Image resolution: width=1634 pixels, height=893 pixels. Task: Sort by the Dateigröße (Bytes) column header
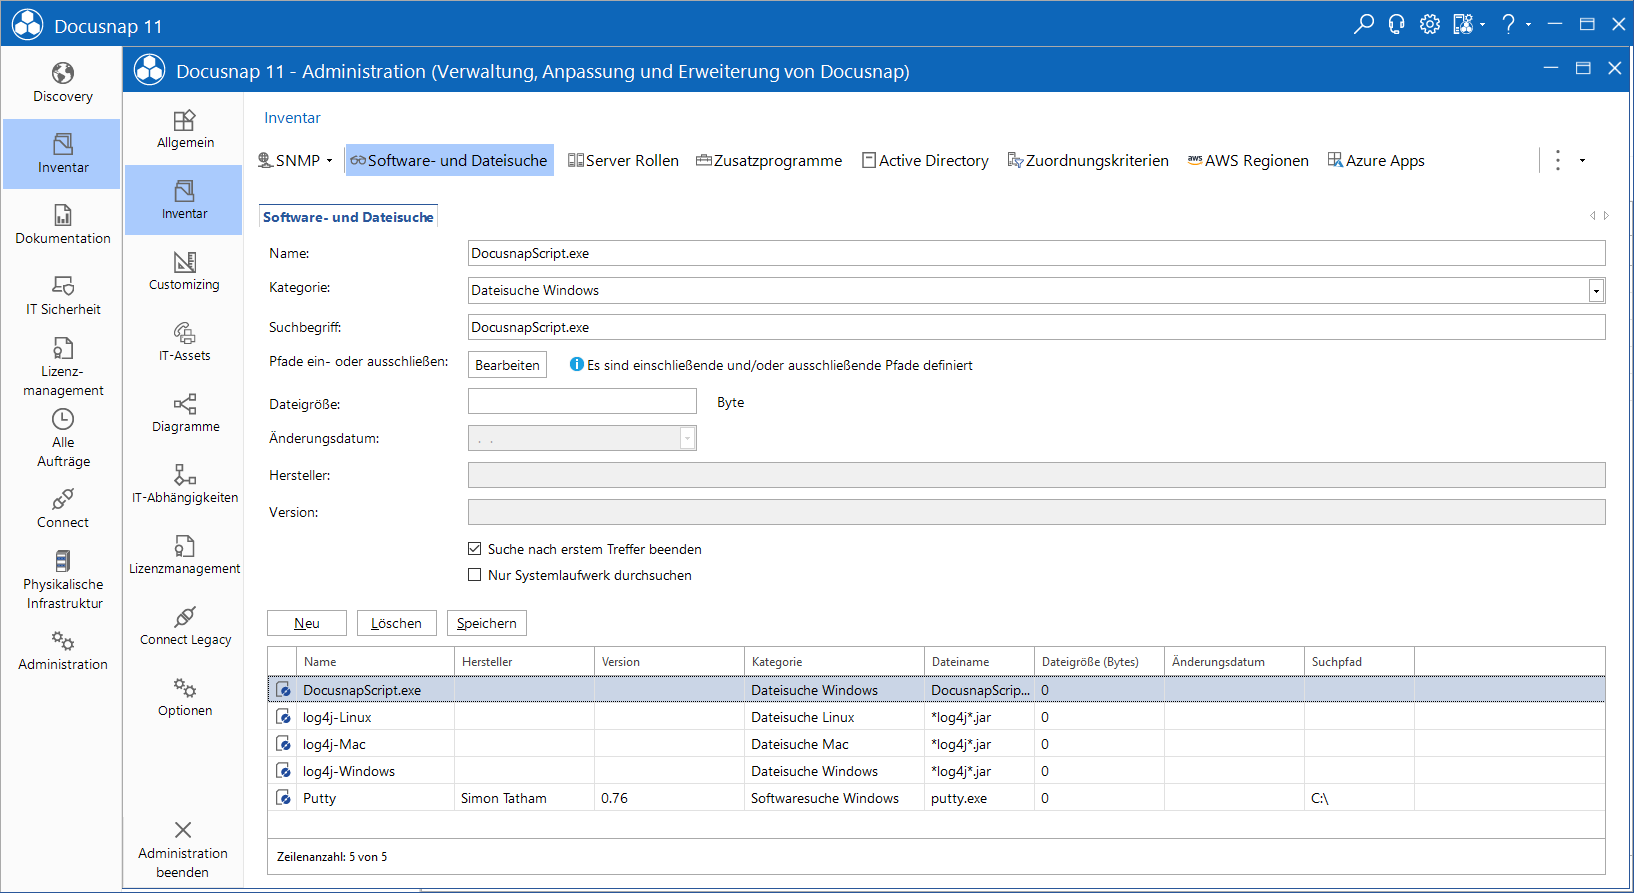(x=1099, y=662)
